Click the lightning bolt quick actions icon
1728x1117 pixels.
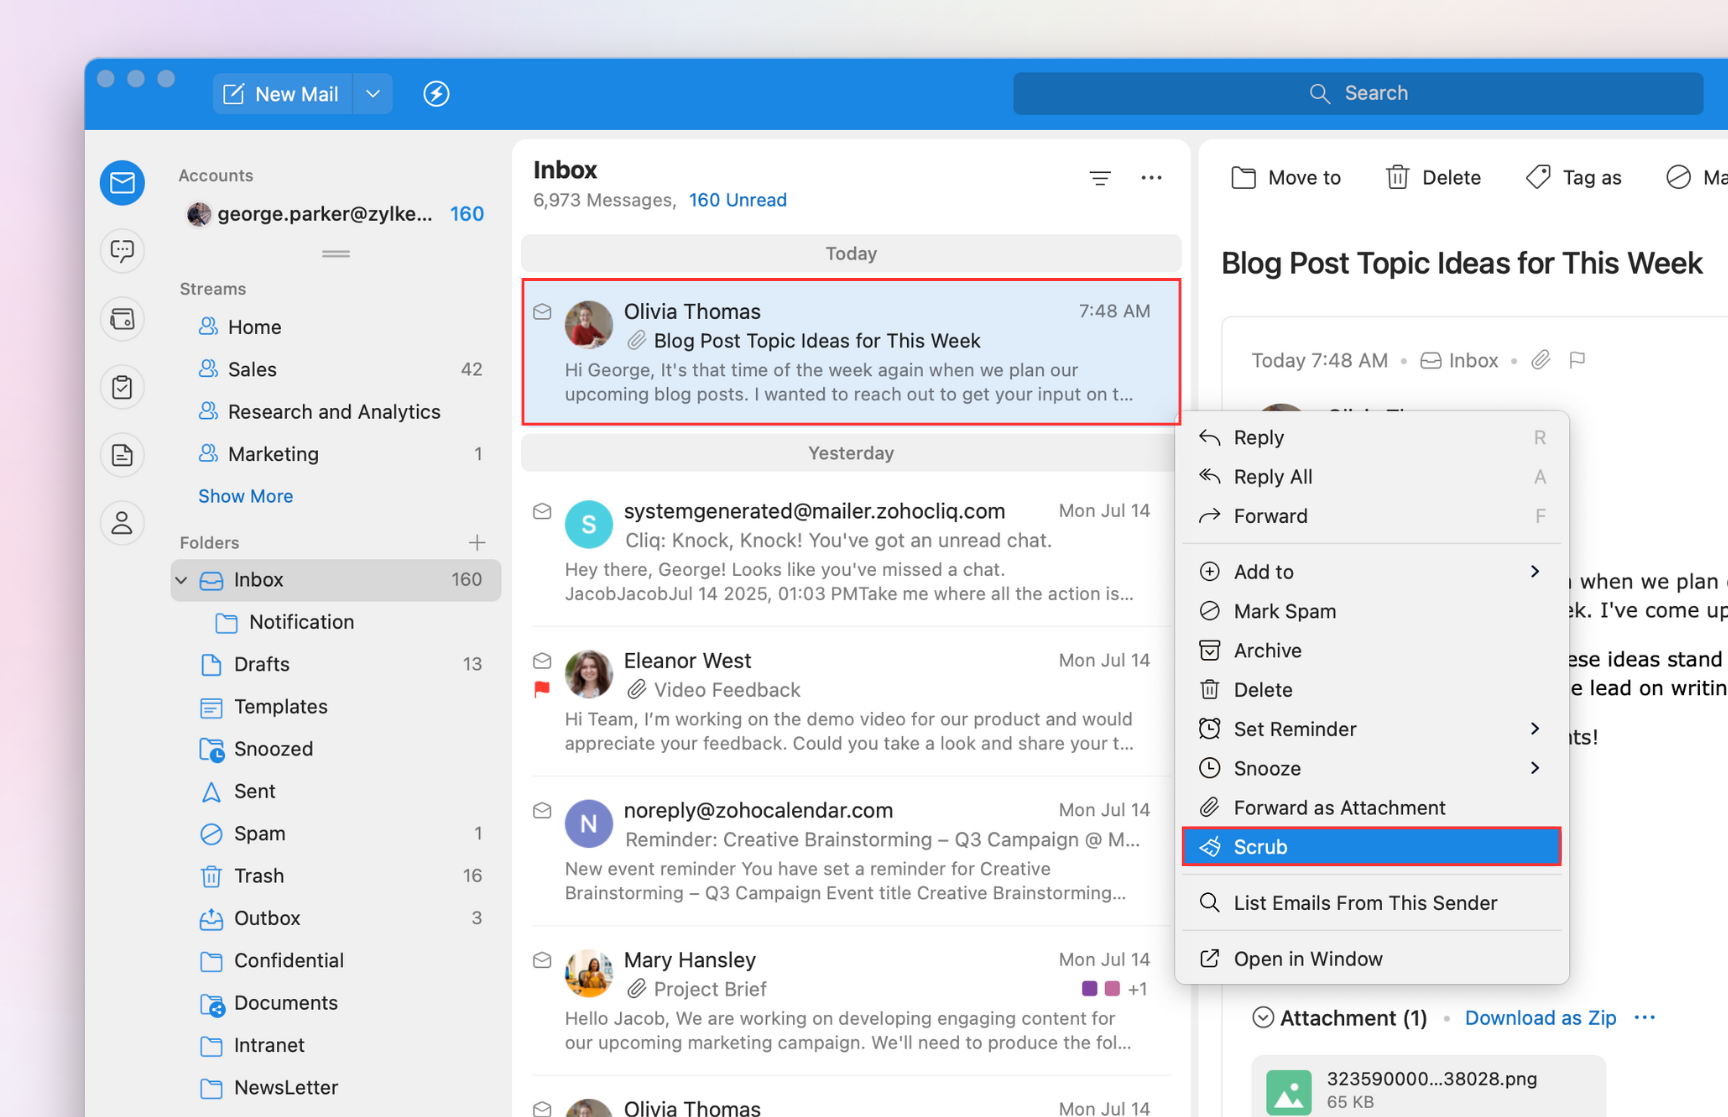(436, 94)
